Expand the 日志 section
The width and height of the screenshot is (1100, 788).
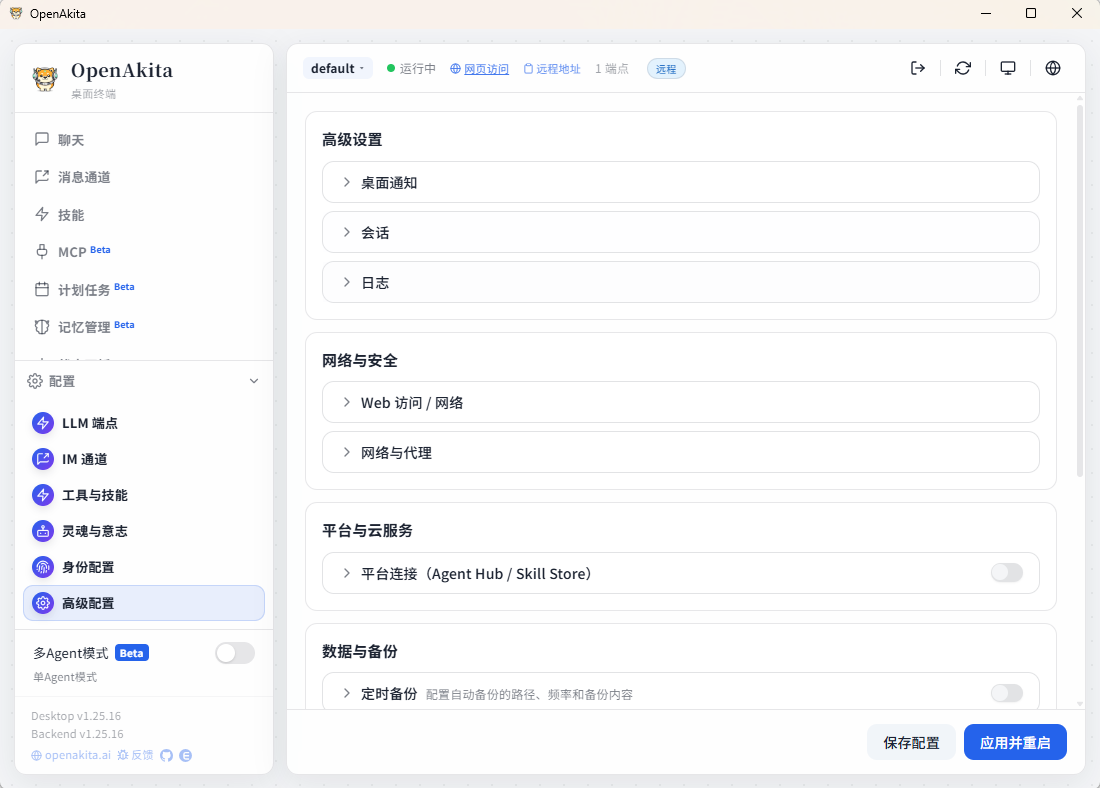(680, 282)
